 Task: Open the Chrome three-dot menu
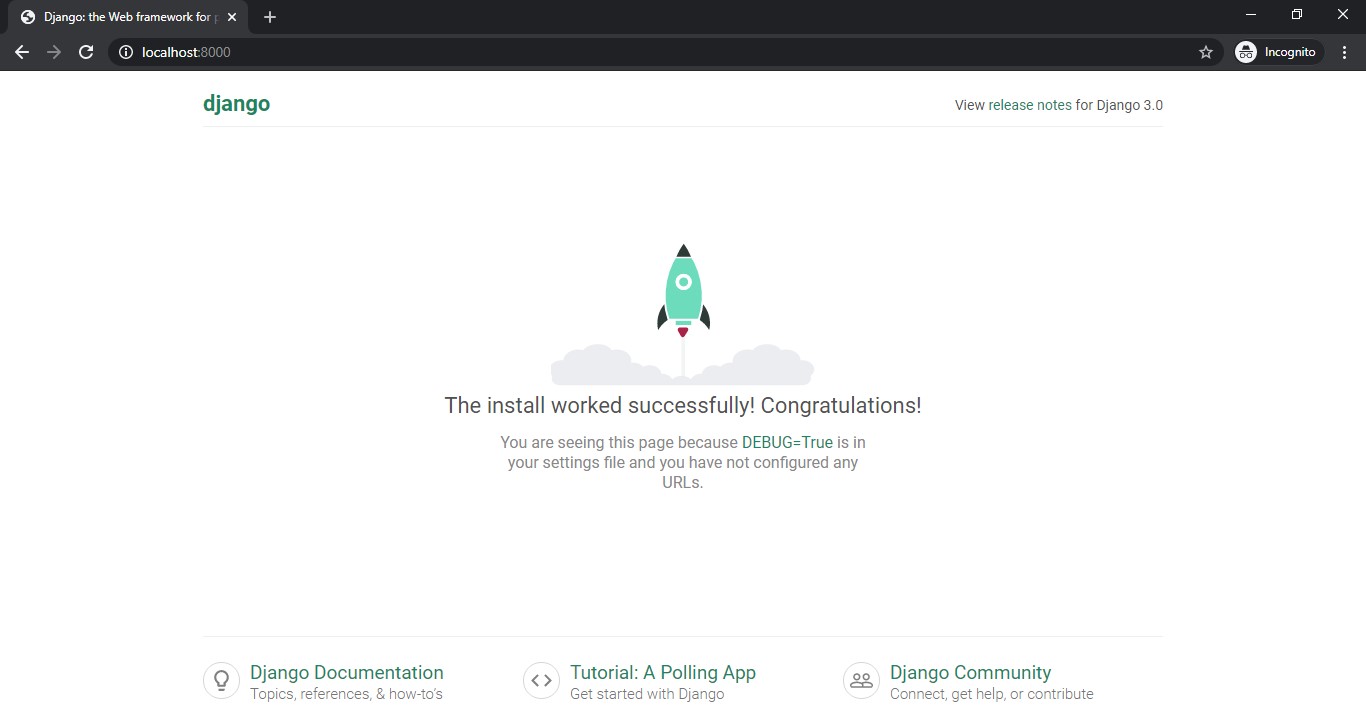pos(1345,52)
